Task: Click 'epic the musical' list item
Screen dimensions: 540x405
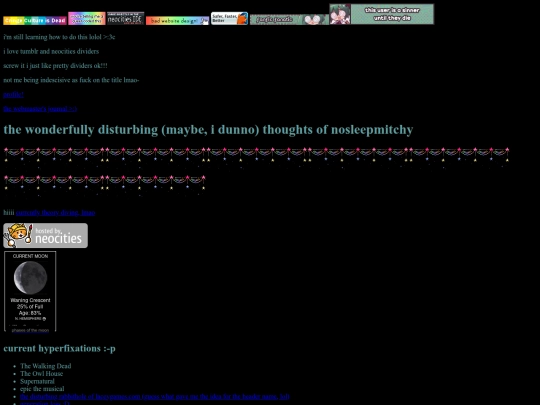Action: pos(42,389)
